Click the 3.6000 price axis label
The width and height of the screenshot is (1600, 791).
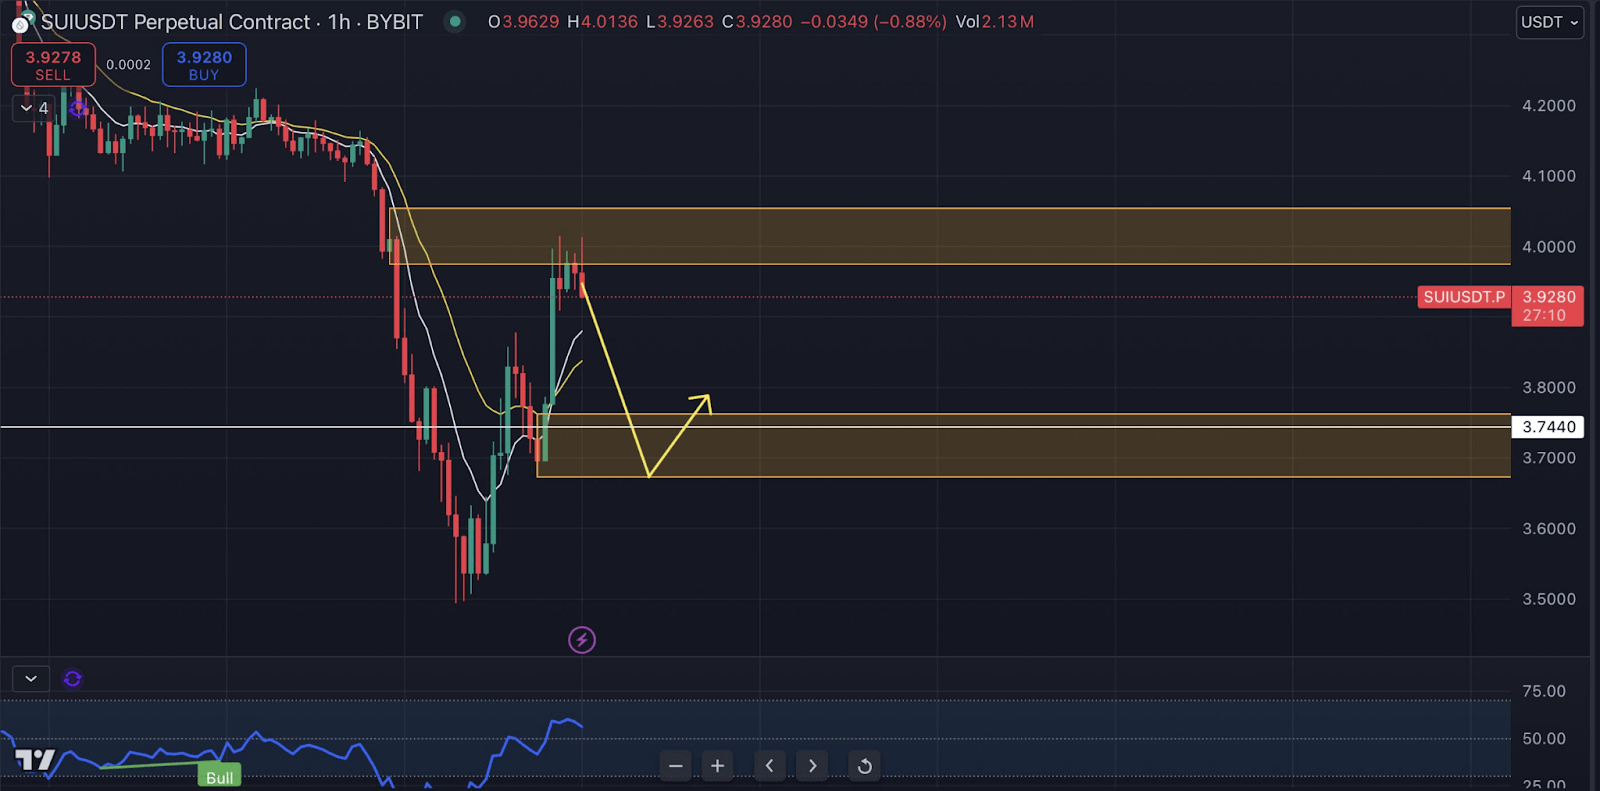pyautogui.click(x=1548, y=529)
